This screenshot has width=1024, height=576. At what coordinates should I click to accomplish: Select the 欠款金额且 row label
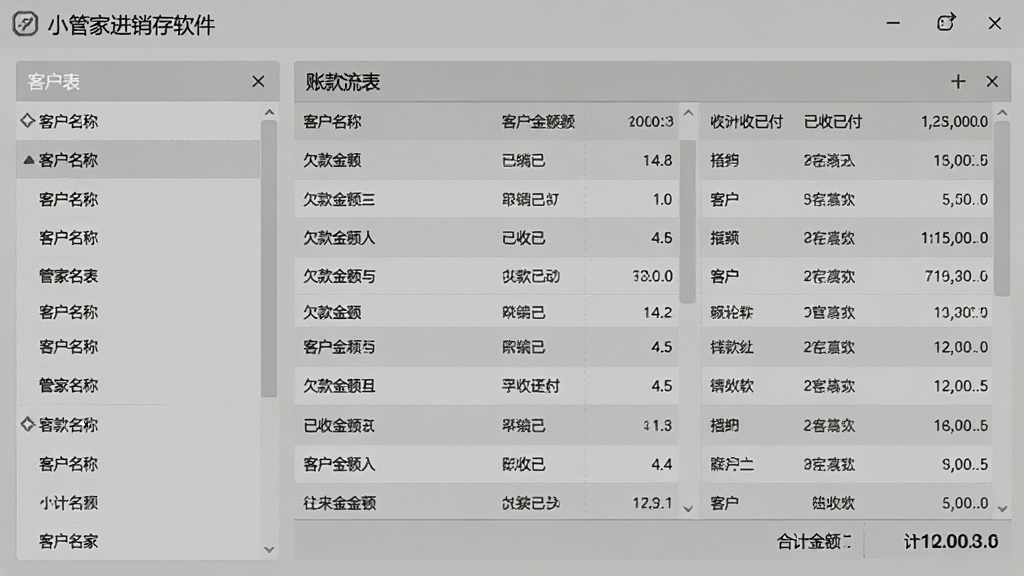[x=339, y=386]
